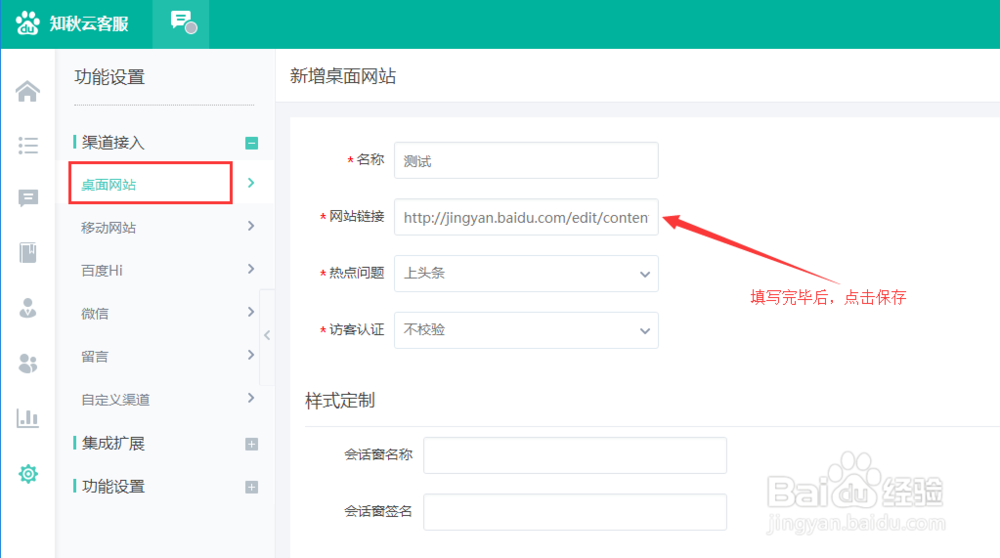Click chevron next to 留言
Image resolution: width=1000 pixels, height=558 pixels.
tap(251, 355)
